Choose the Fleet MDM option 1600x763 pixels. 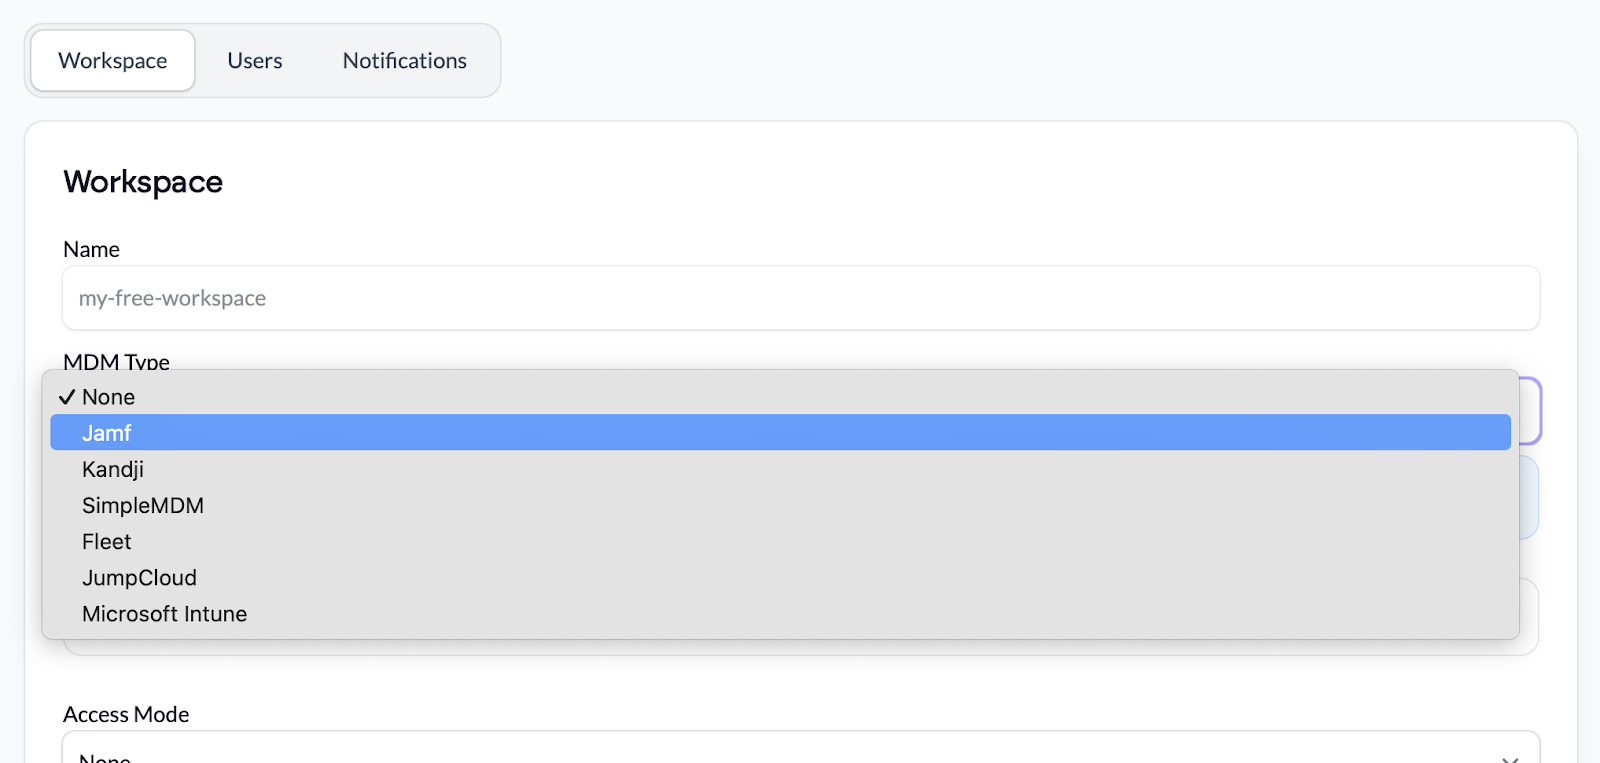click(x=107, y=541)
